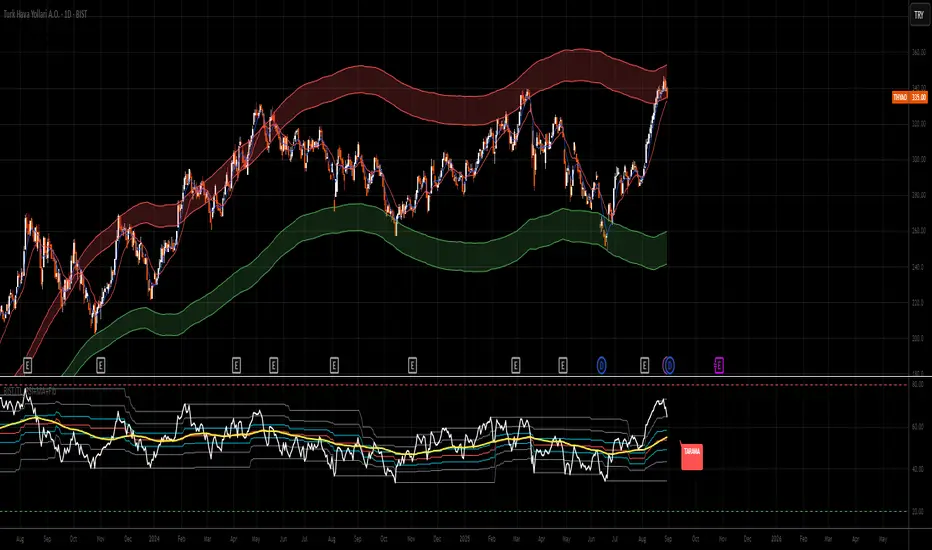Click the 2026 label on the time axis
This screenshot has height=550, width=932.
(776, 539)
